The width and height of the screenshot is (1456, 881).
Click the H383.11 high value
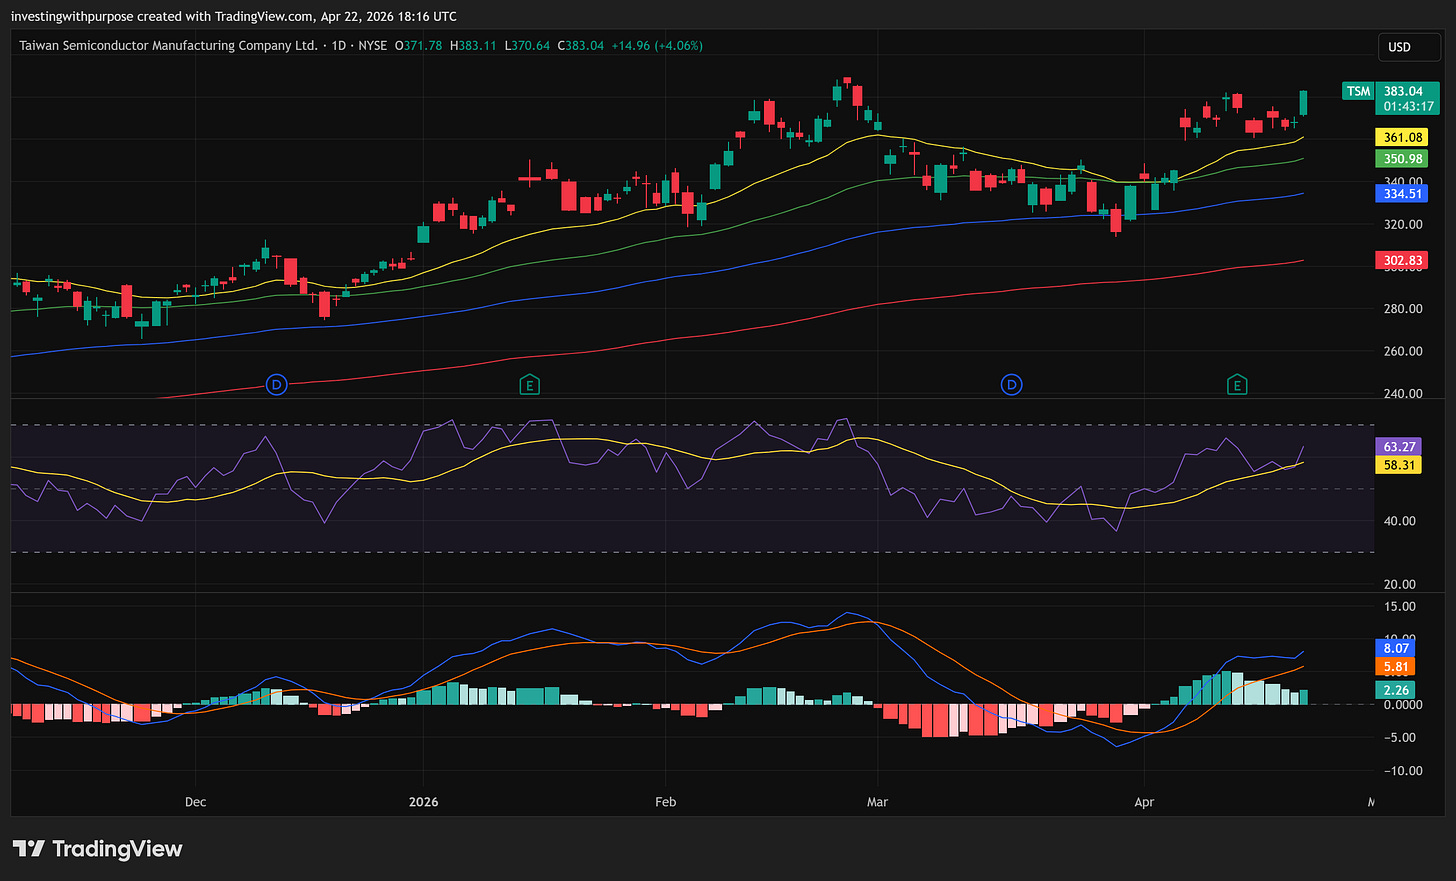(473, 46)
